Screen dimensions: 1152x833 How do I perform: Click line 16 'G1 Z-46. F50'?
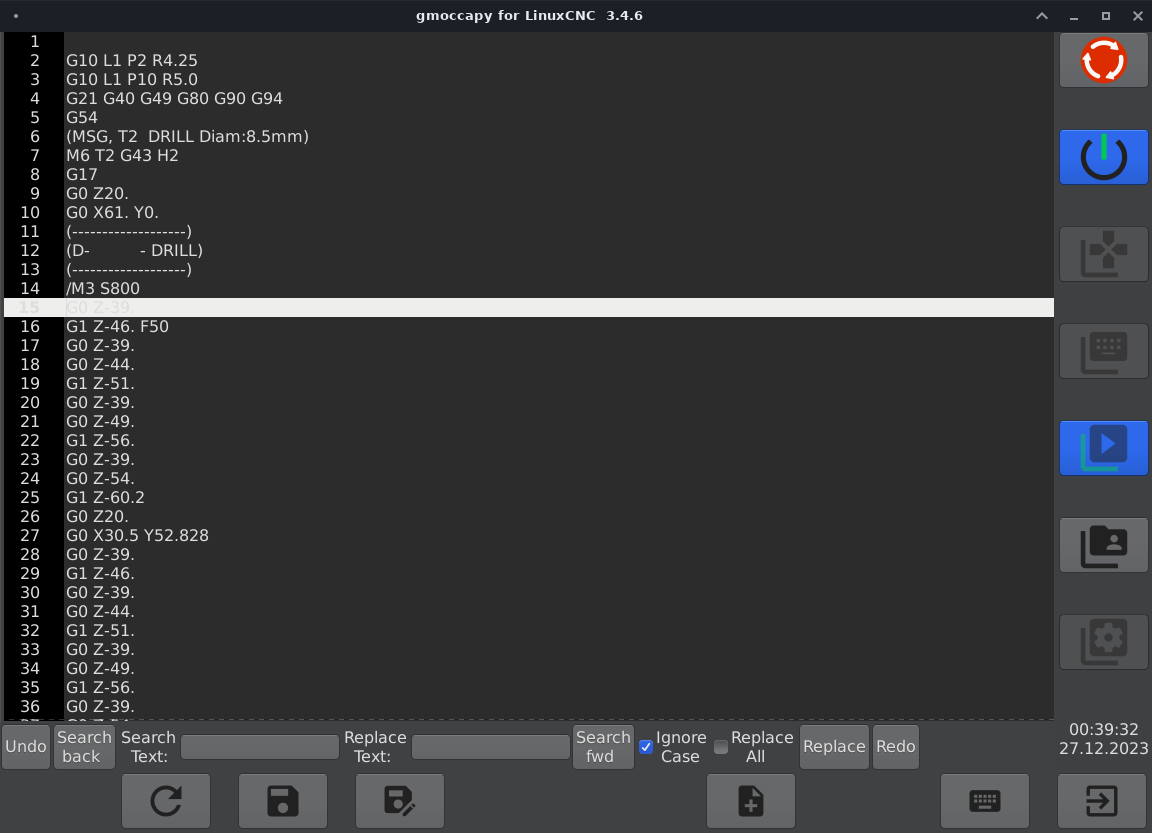pyautogui.click(x=118, y=327)
